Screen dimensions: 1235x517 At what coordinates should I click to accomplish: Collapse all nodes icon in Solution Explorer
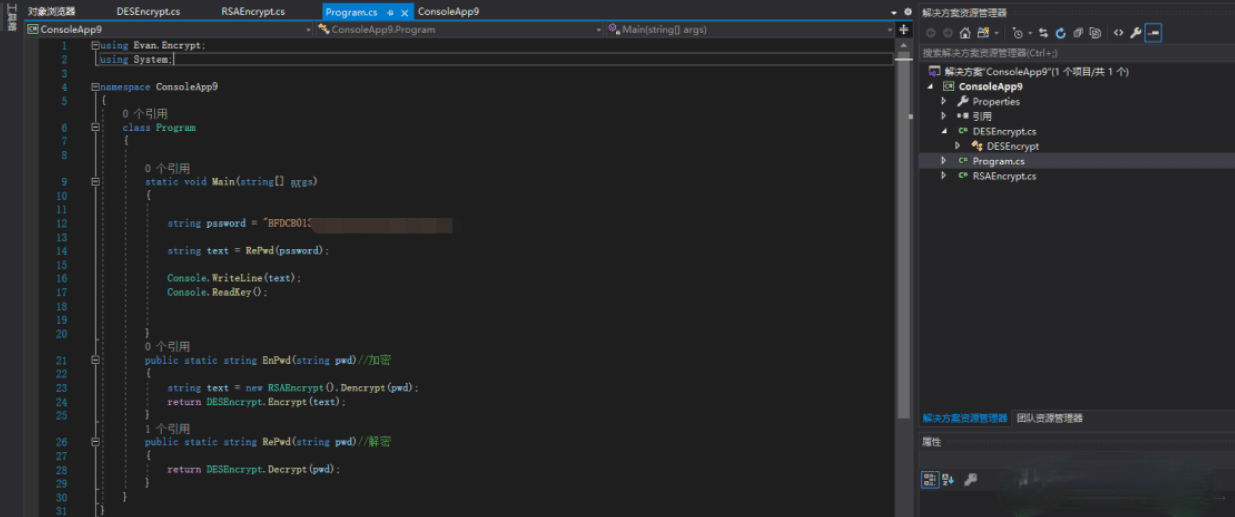(x=1078, y=33)
